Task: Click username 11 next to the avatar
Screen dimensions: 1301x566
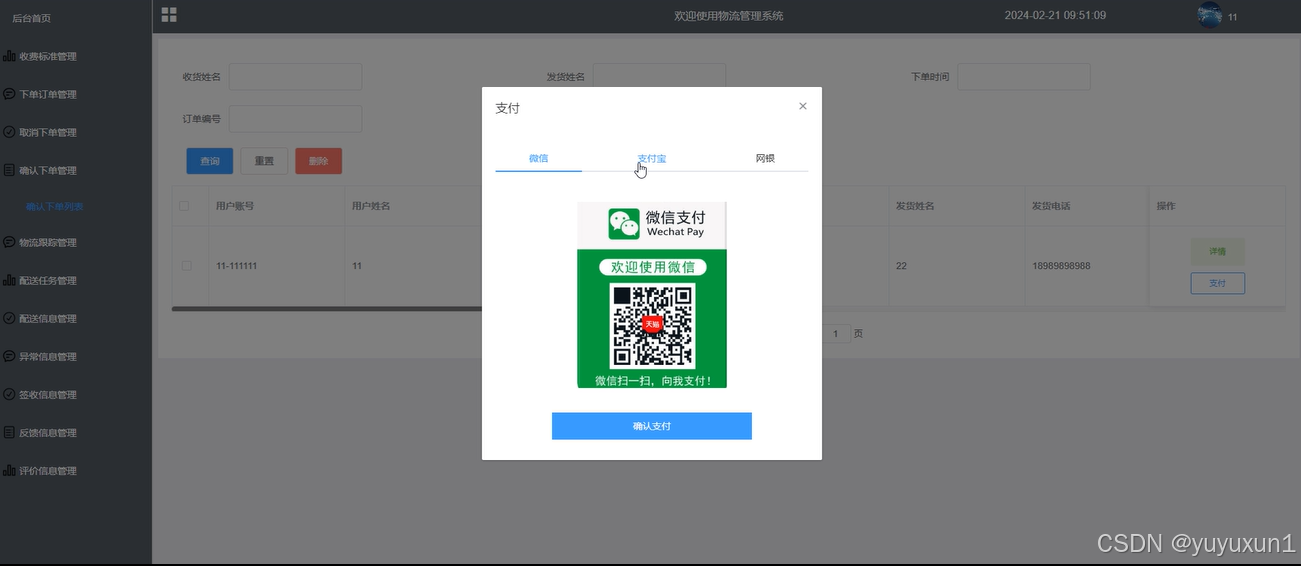Action: pos(1233,17)
